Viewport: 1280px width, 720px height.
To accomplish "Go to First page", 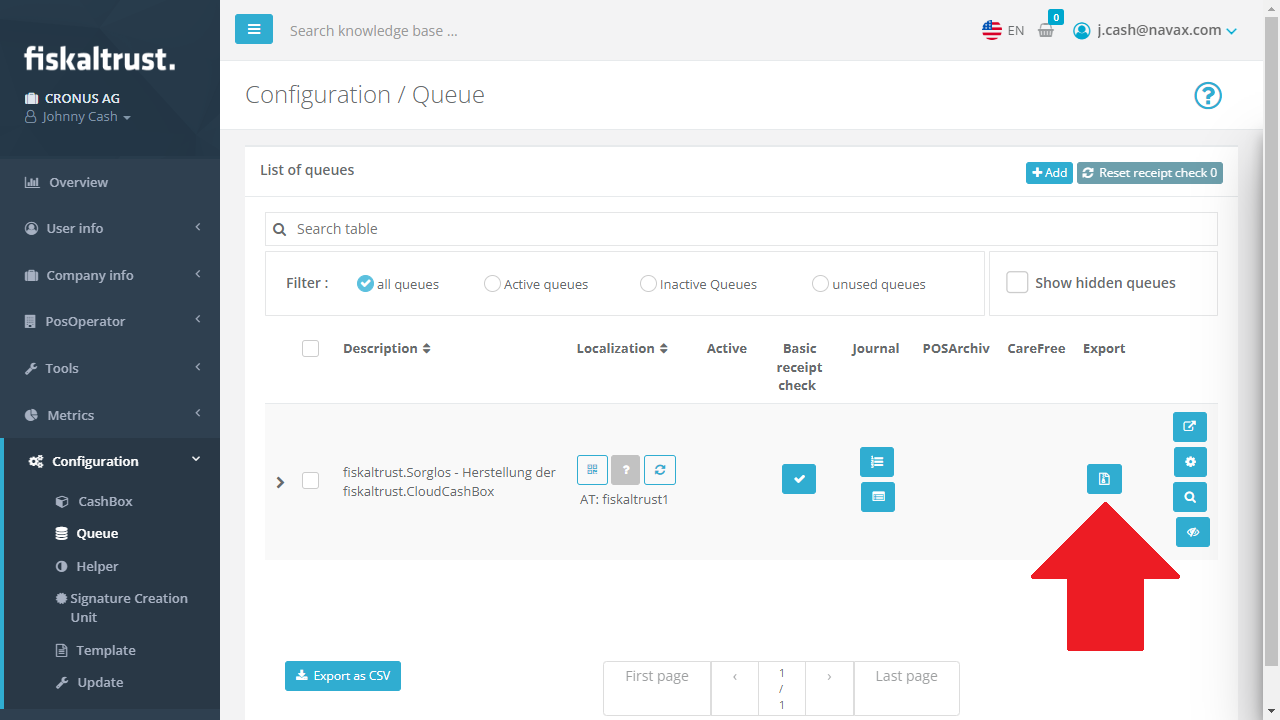I will point(657,688).
